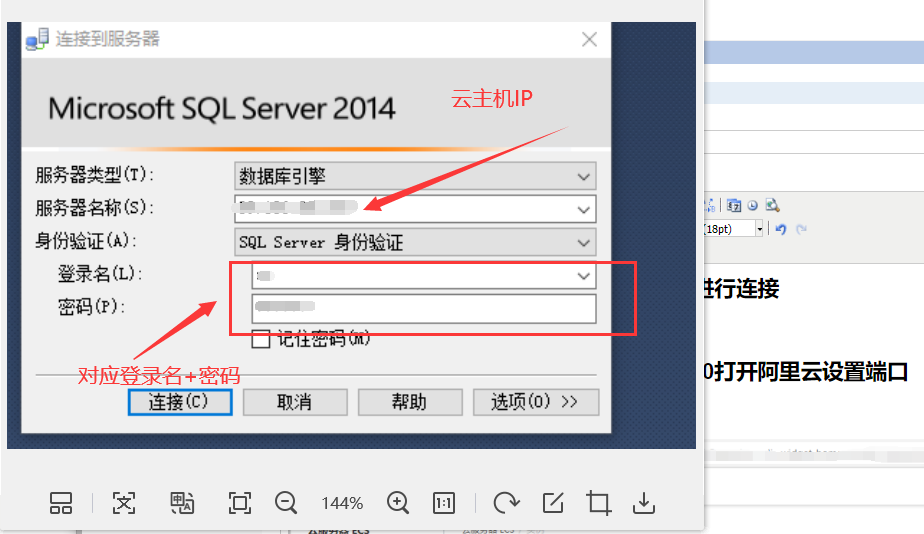
Task: Download the image with the download icon
Action: [644, 503]
